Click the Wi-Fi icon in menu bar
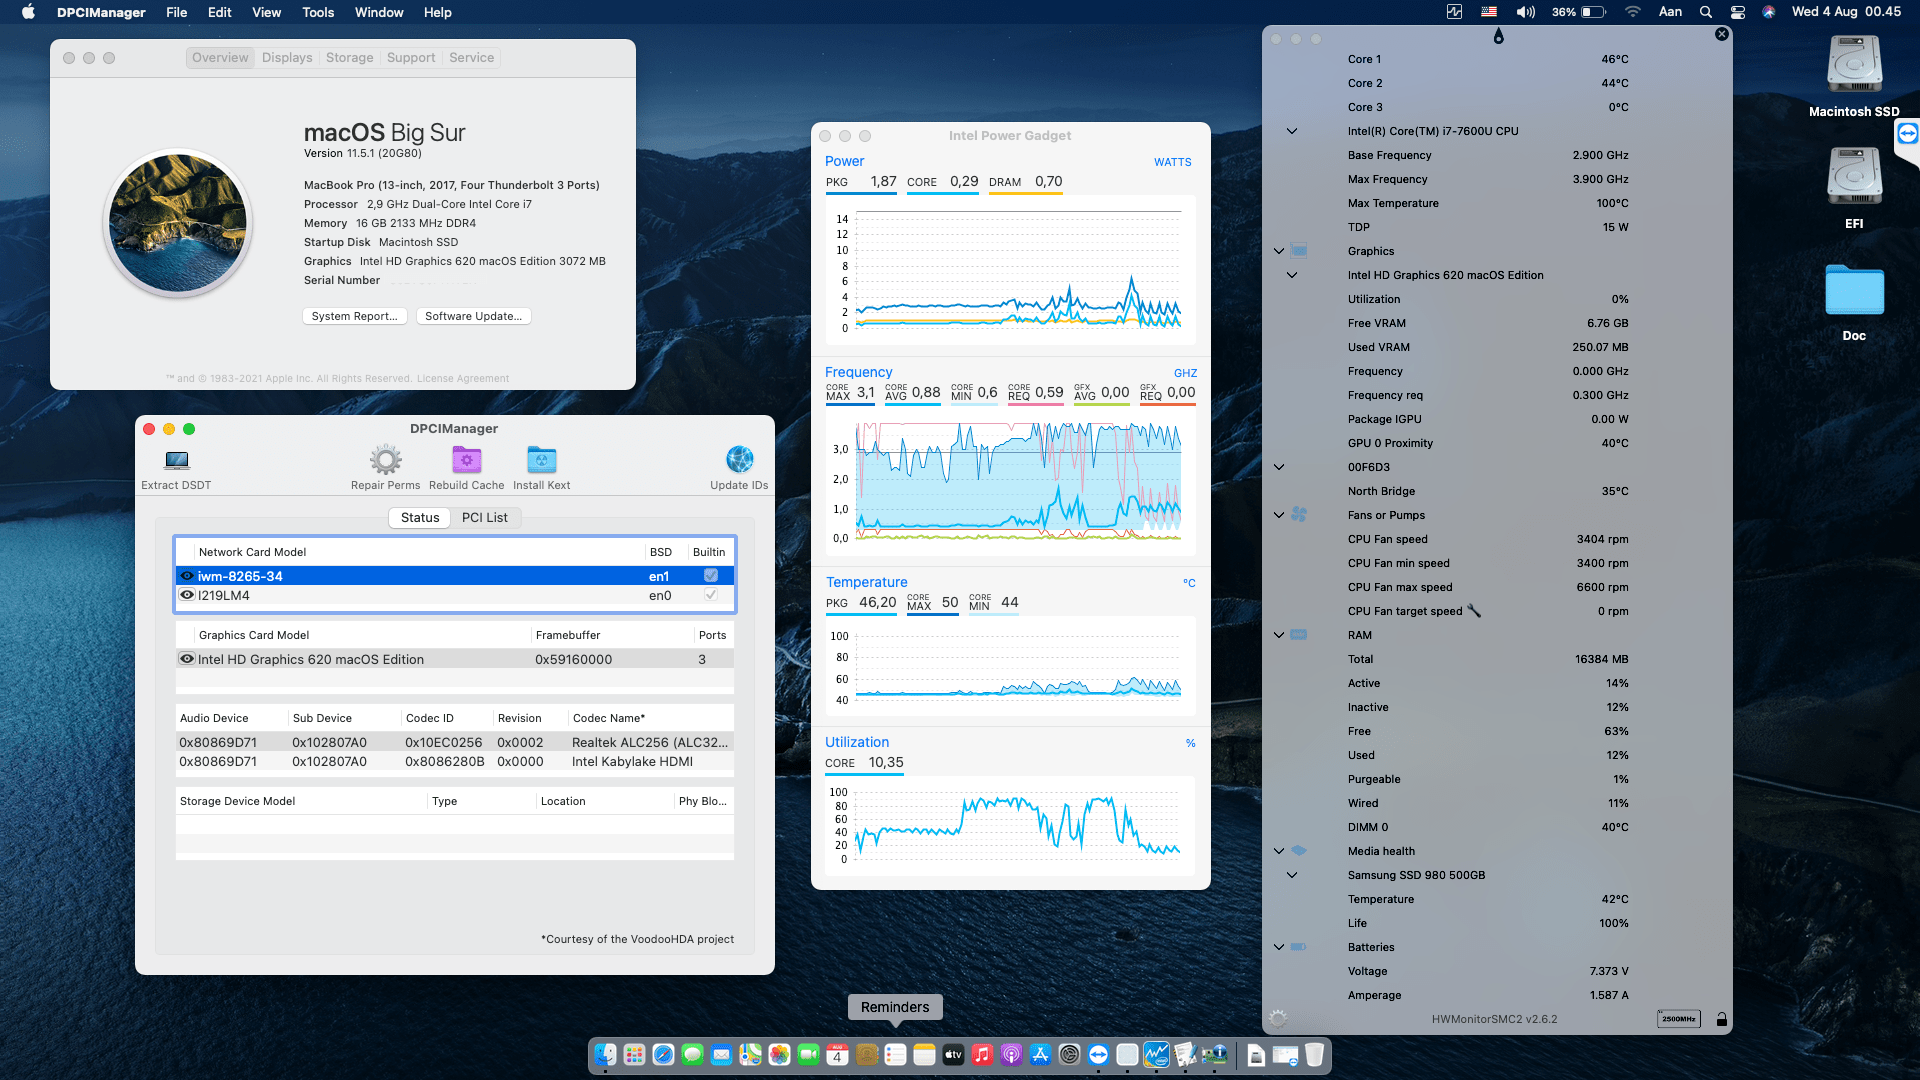 coord(1633,12)
